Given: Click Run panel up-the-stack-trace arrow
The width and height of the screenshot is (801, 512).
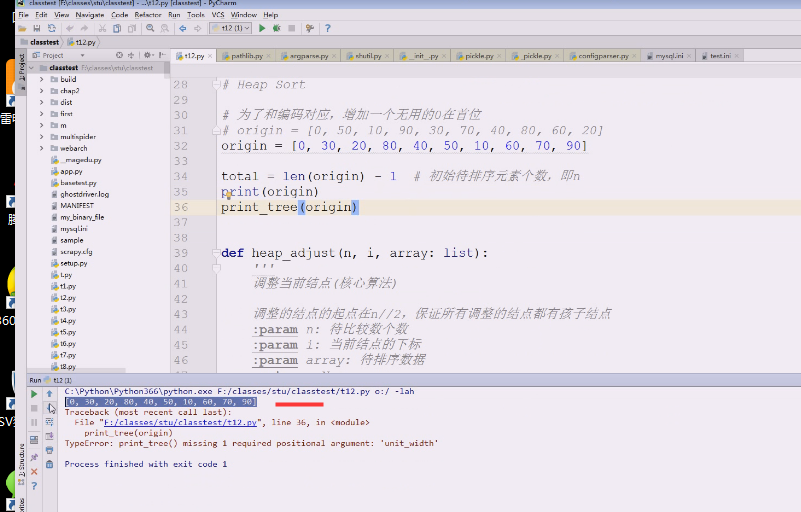Looking at the screenshot, I should click(50, 394).
